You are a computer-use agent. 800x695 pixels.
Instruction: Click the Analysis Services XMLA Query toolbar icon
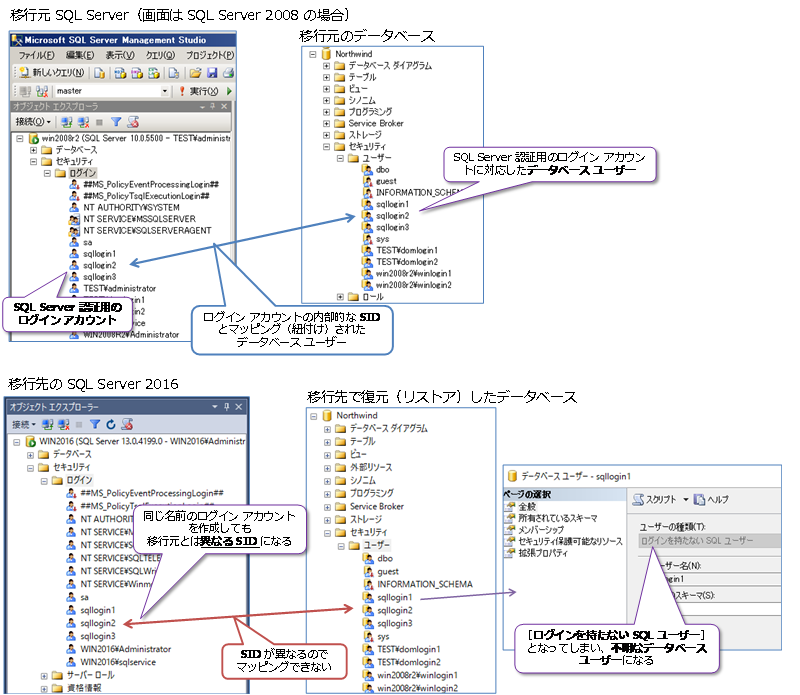tap(154, 73)
